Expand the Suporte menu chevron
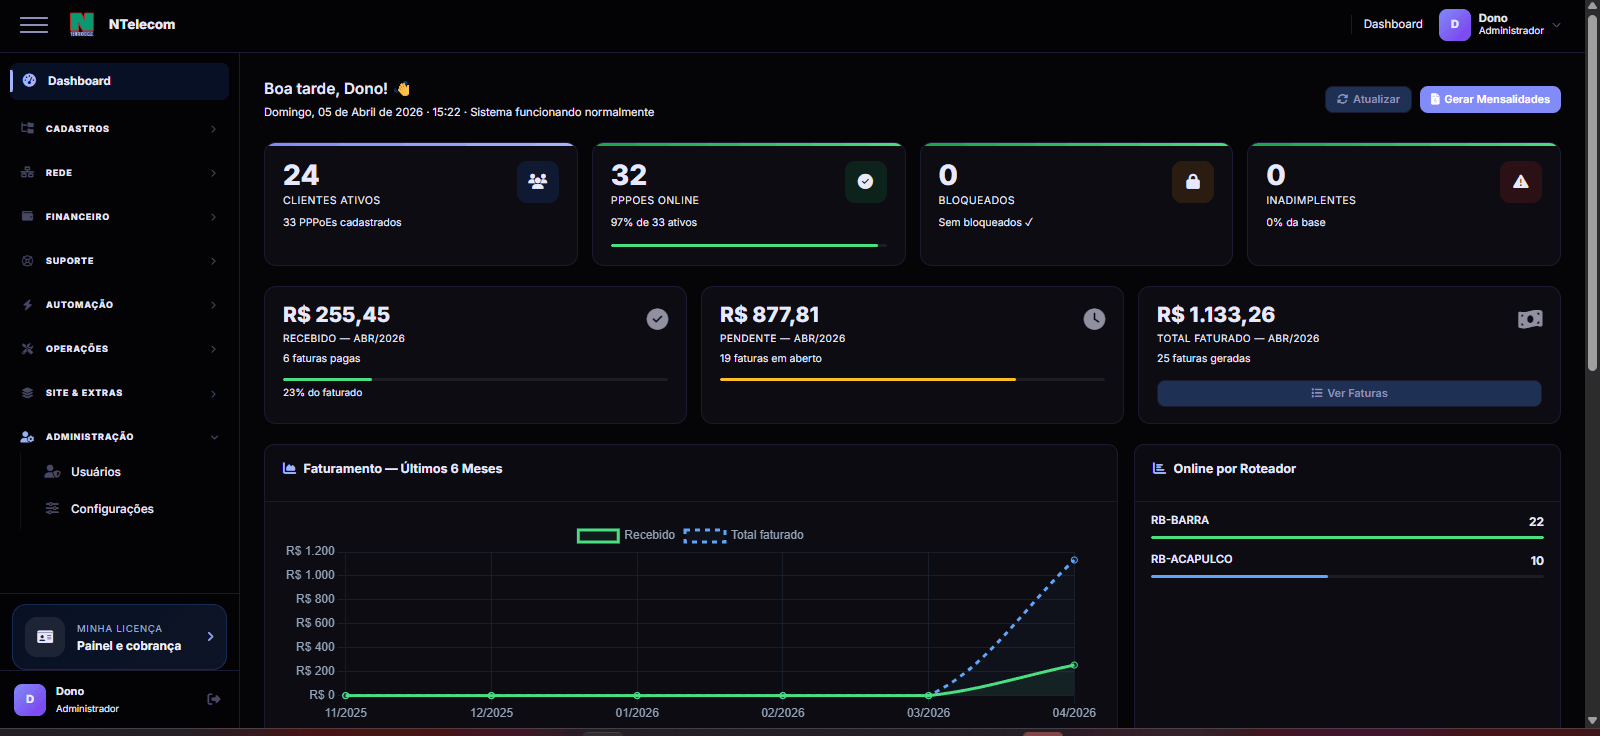The image size is (1600, 736). click(213, 261)
